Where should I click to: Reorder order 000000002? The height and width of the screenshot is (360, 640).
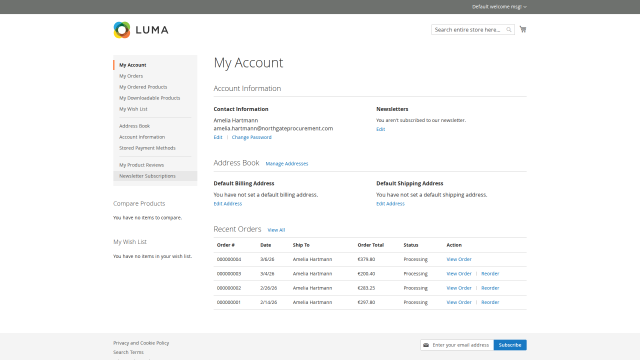490,288
